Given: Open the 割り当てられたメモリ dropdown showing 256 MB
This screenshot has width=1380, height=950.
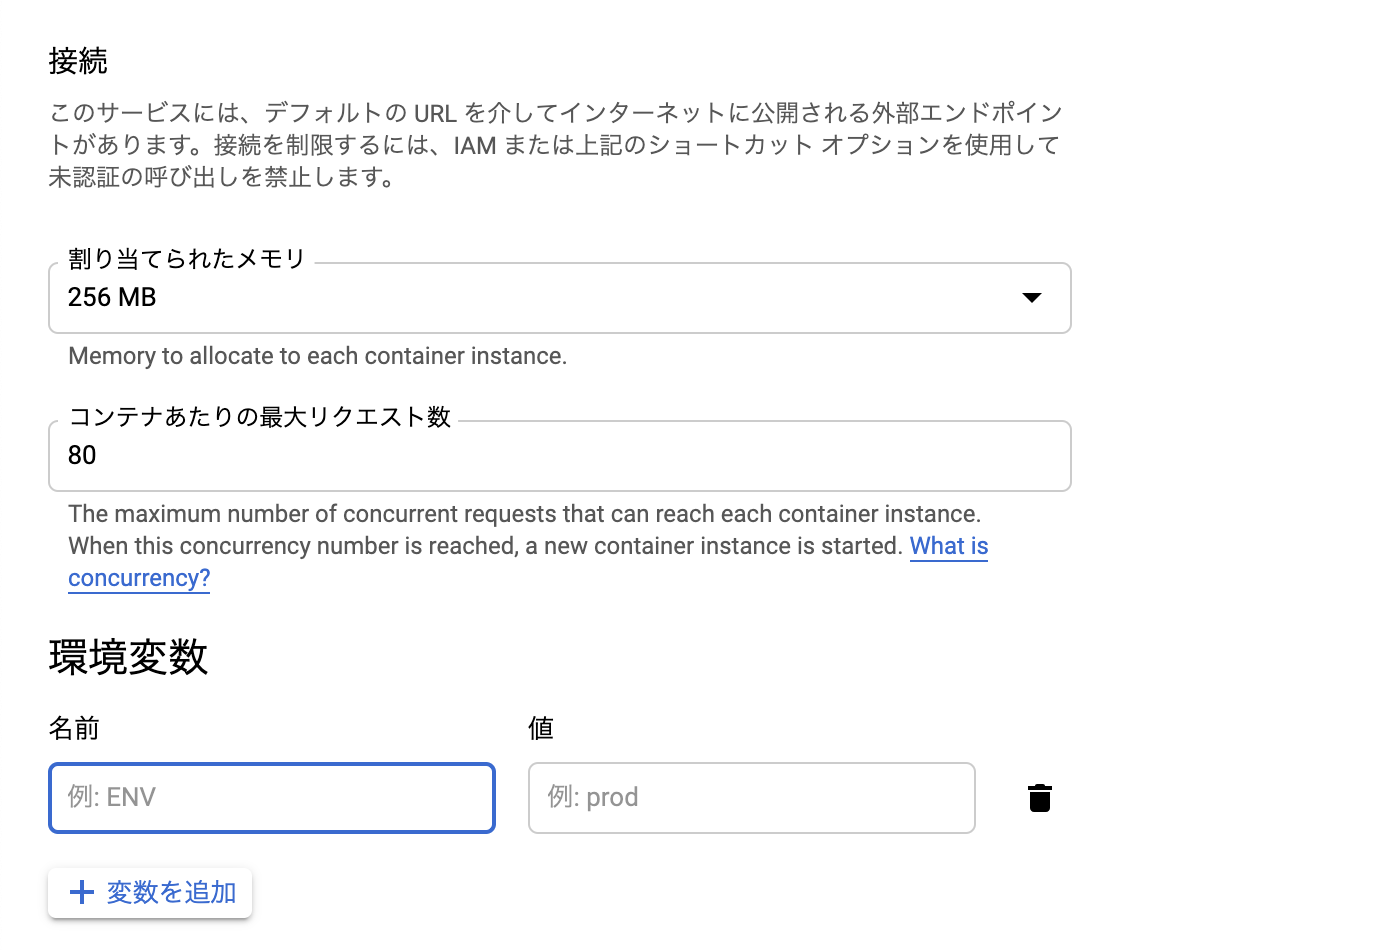Looking at the screenshot, I should pos(560,298).
